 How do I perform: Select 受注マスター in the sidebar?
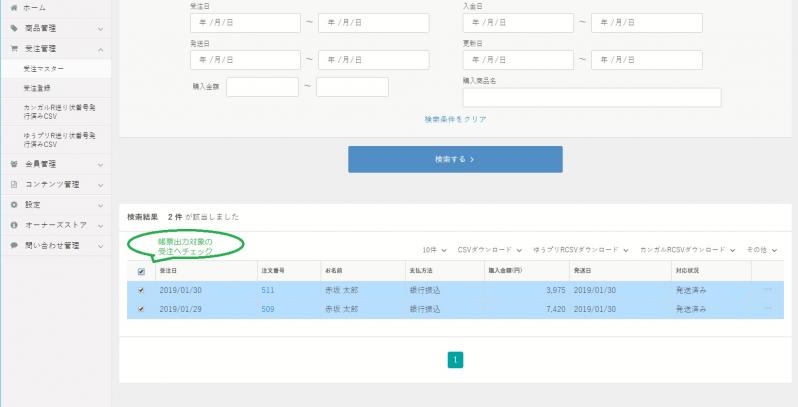click(x=56, y=69)
